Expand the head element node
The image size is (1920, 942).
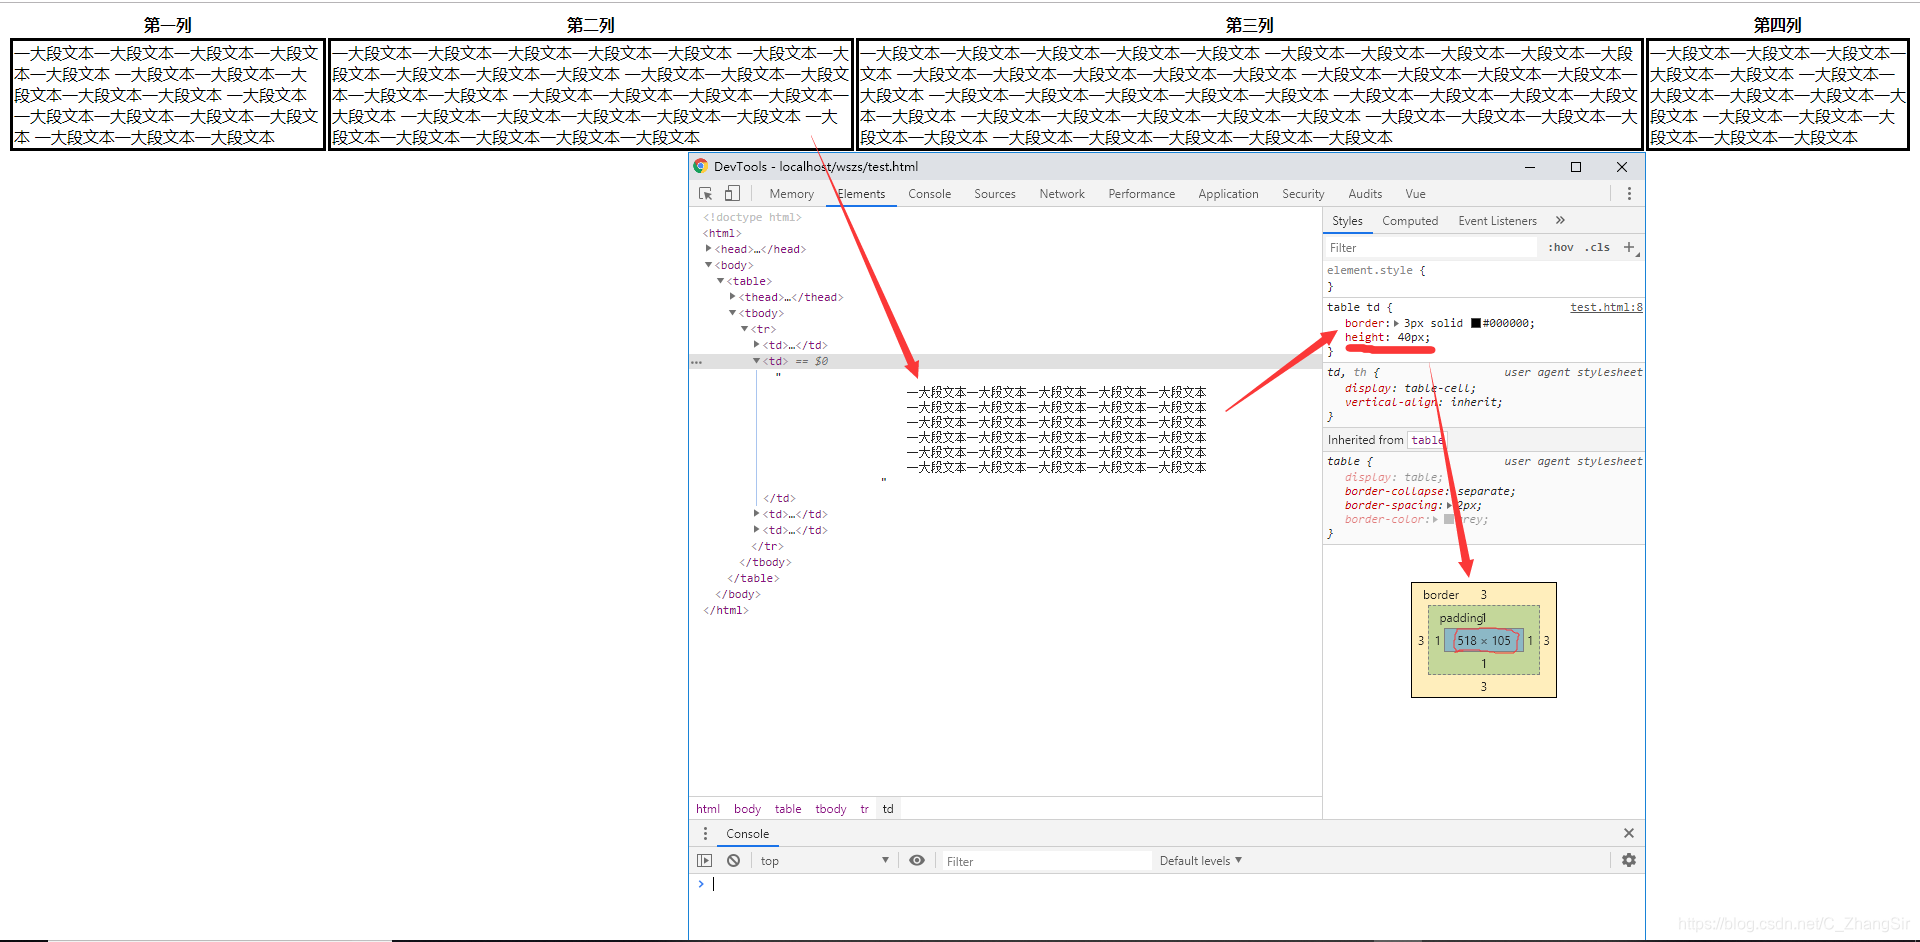(x=709, y=249)
